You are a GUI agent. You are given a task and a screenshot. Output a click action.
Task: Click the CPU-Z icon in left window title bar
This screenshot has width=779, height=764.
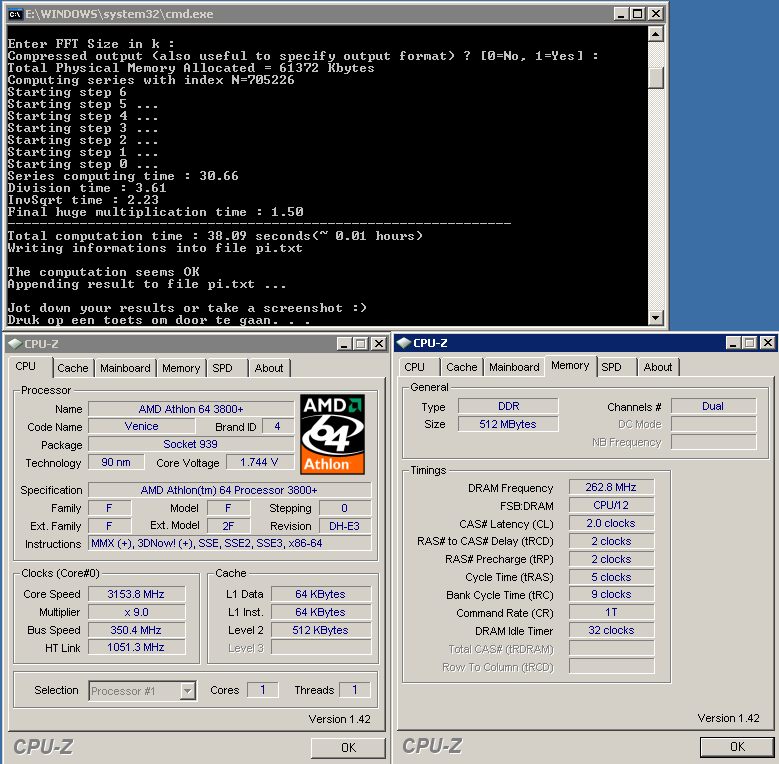16,344
